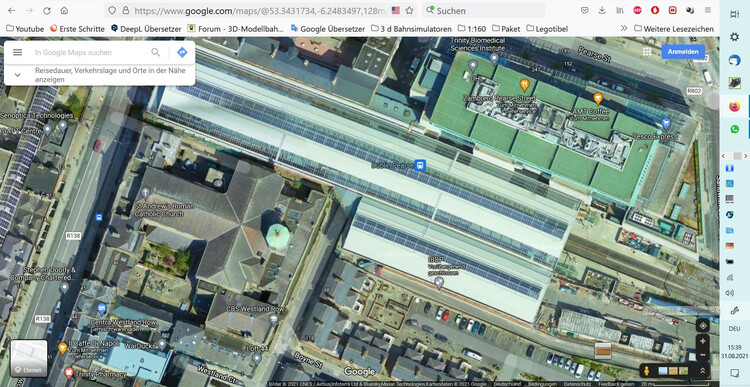Open the Legotibel bookmark folder

[547, 29]
